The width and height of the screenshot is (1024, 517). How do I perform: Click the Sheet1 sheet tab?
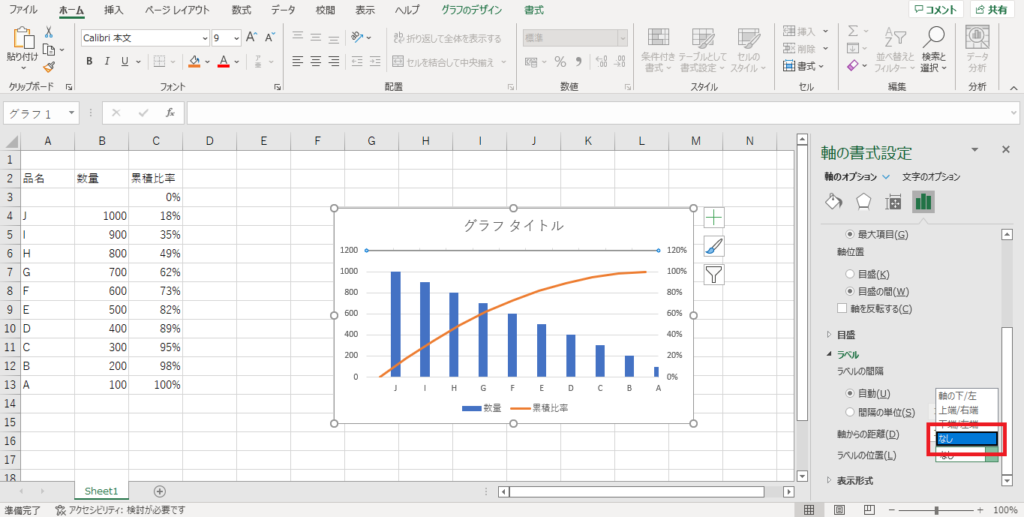click(101, 491)
